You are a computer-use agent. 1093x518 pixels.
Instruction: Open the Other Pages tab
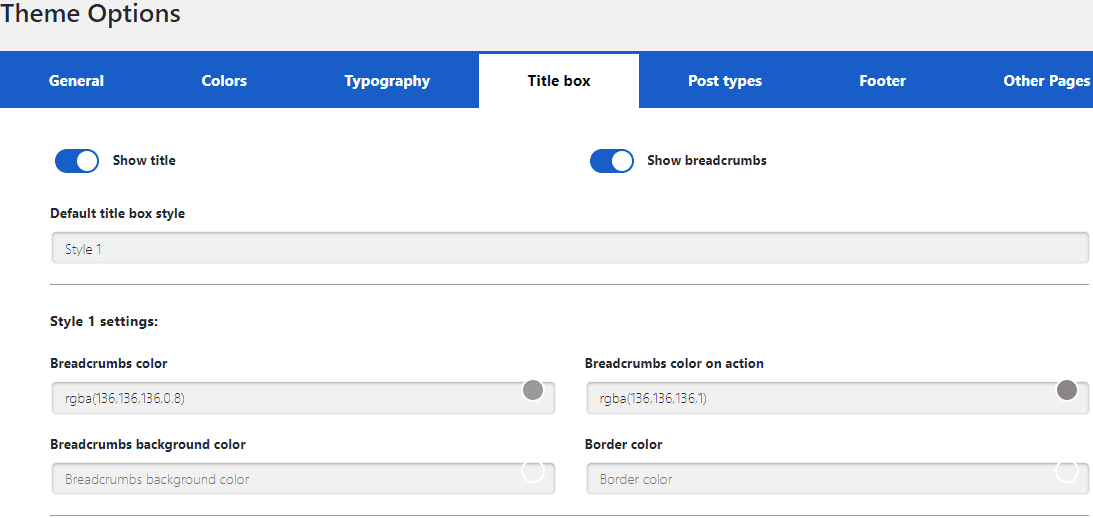tap(1046, 81)
